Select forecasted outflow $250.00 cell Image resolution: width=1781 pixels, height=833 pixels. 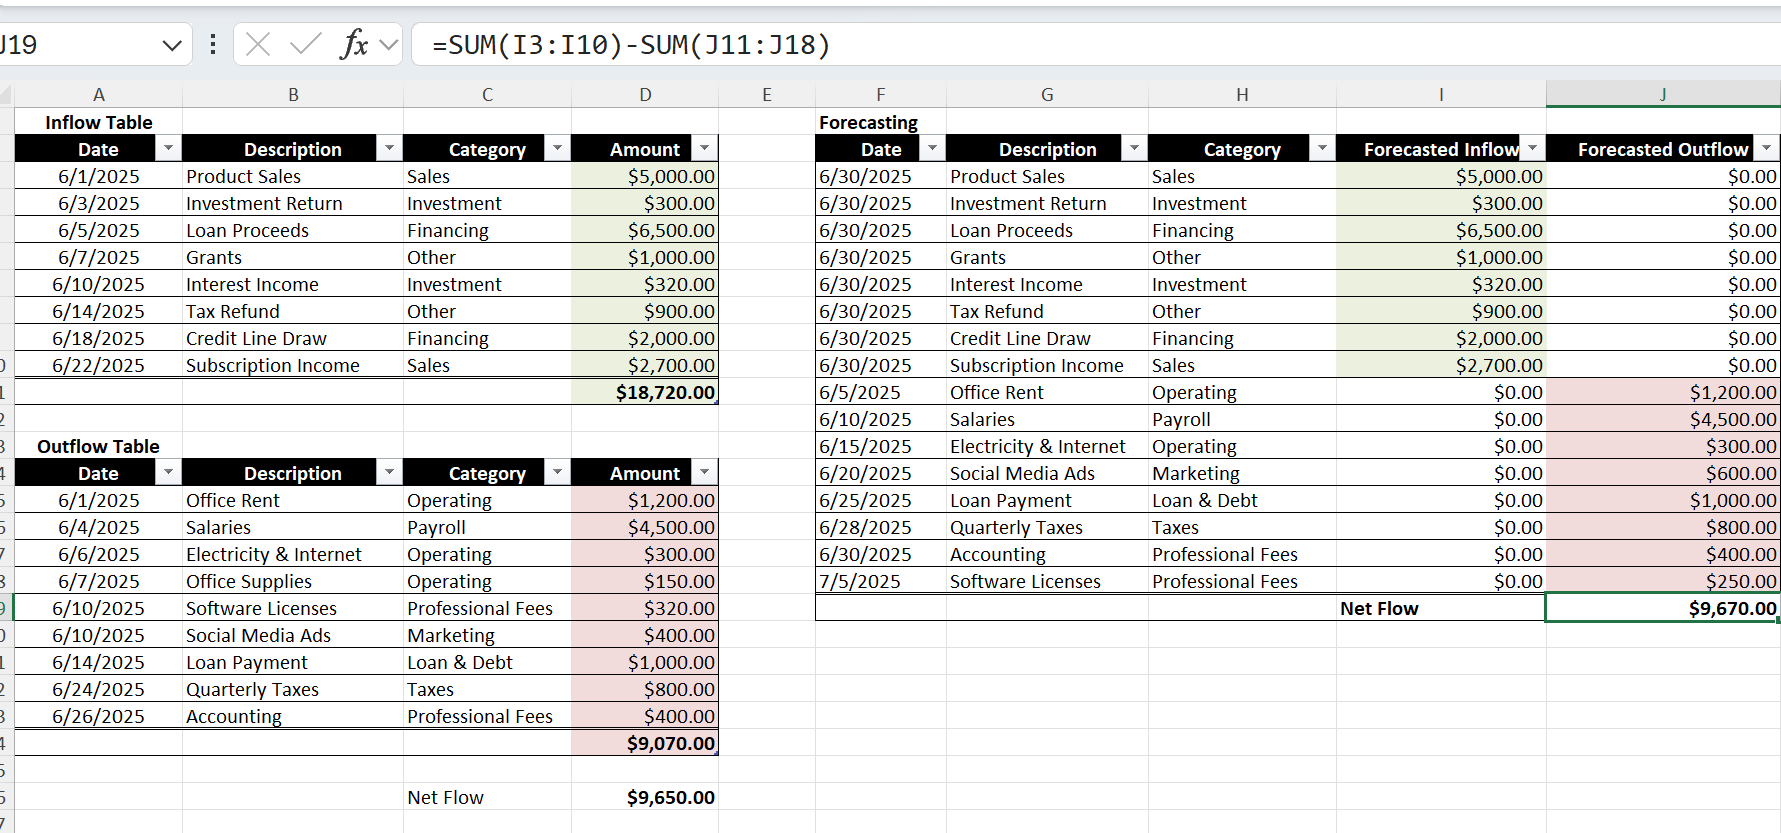pyautogui.click(x=1663, y=581)
